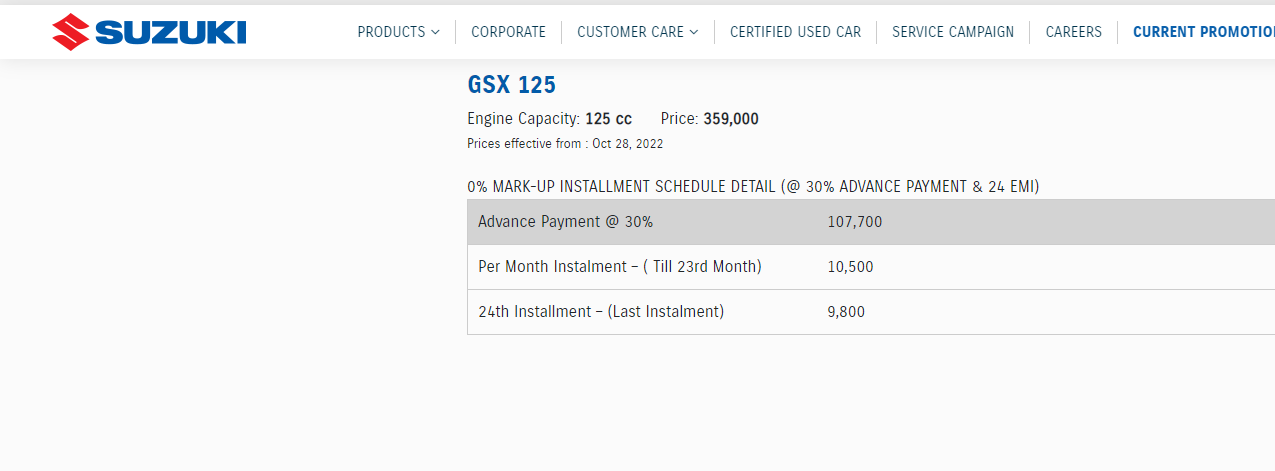Click the Advance Payment @ 30% cell

(566, 222)
